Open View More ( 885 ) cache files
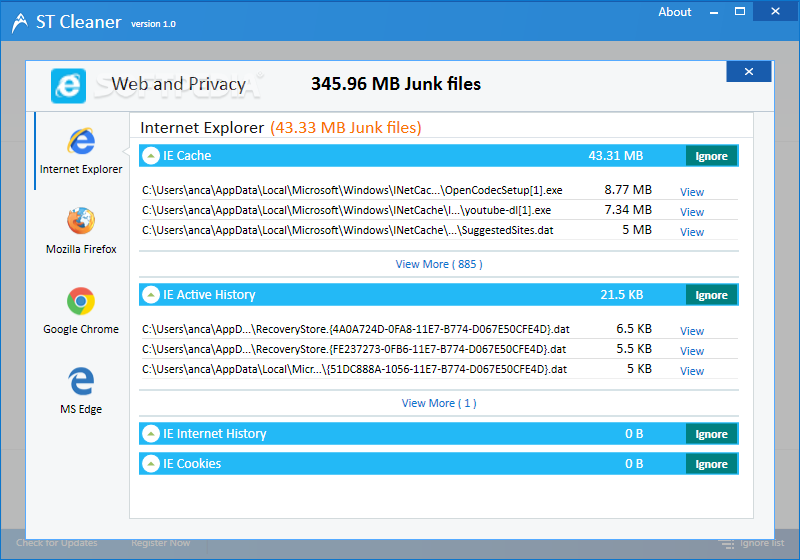The image size is (800, 560). (439, 264)
